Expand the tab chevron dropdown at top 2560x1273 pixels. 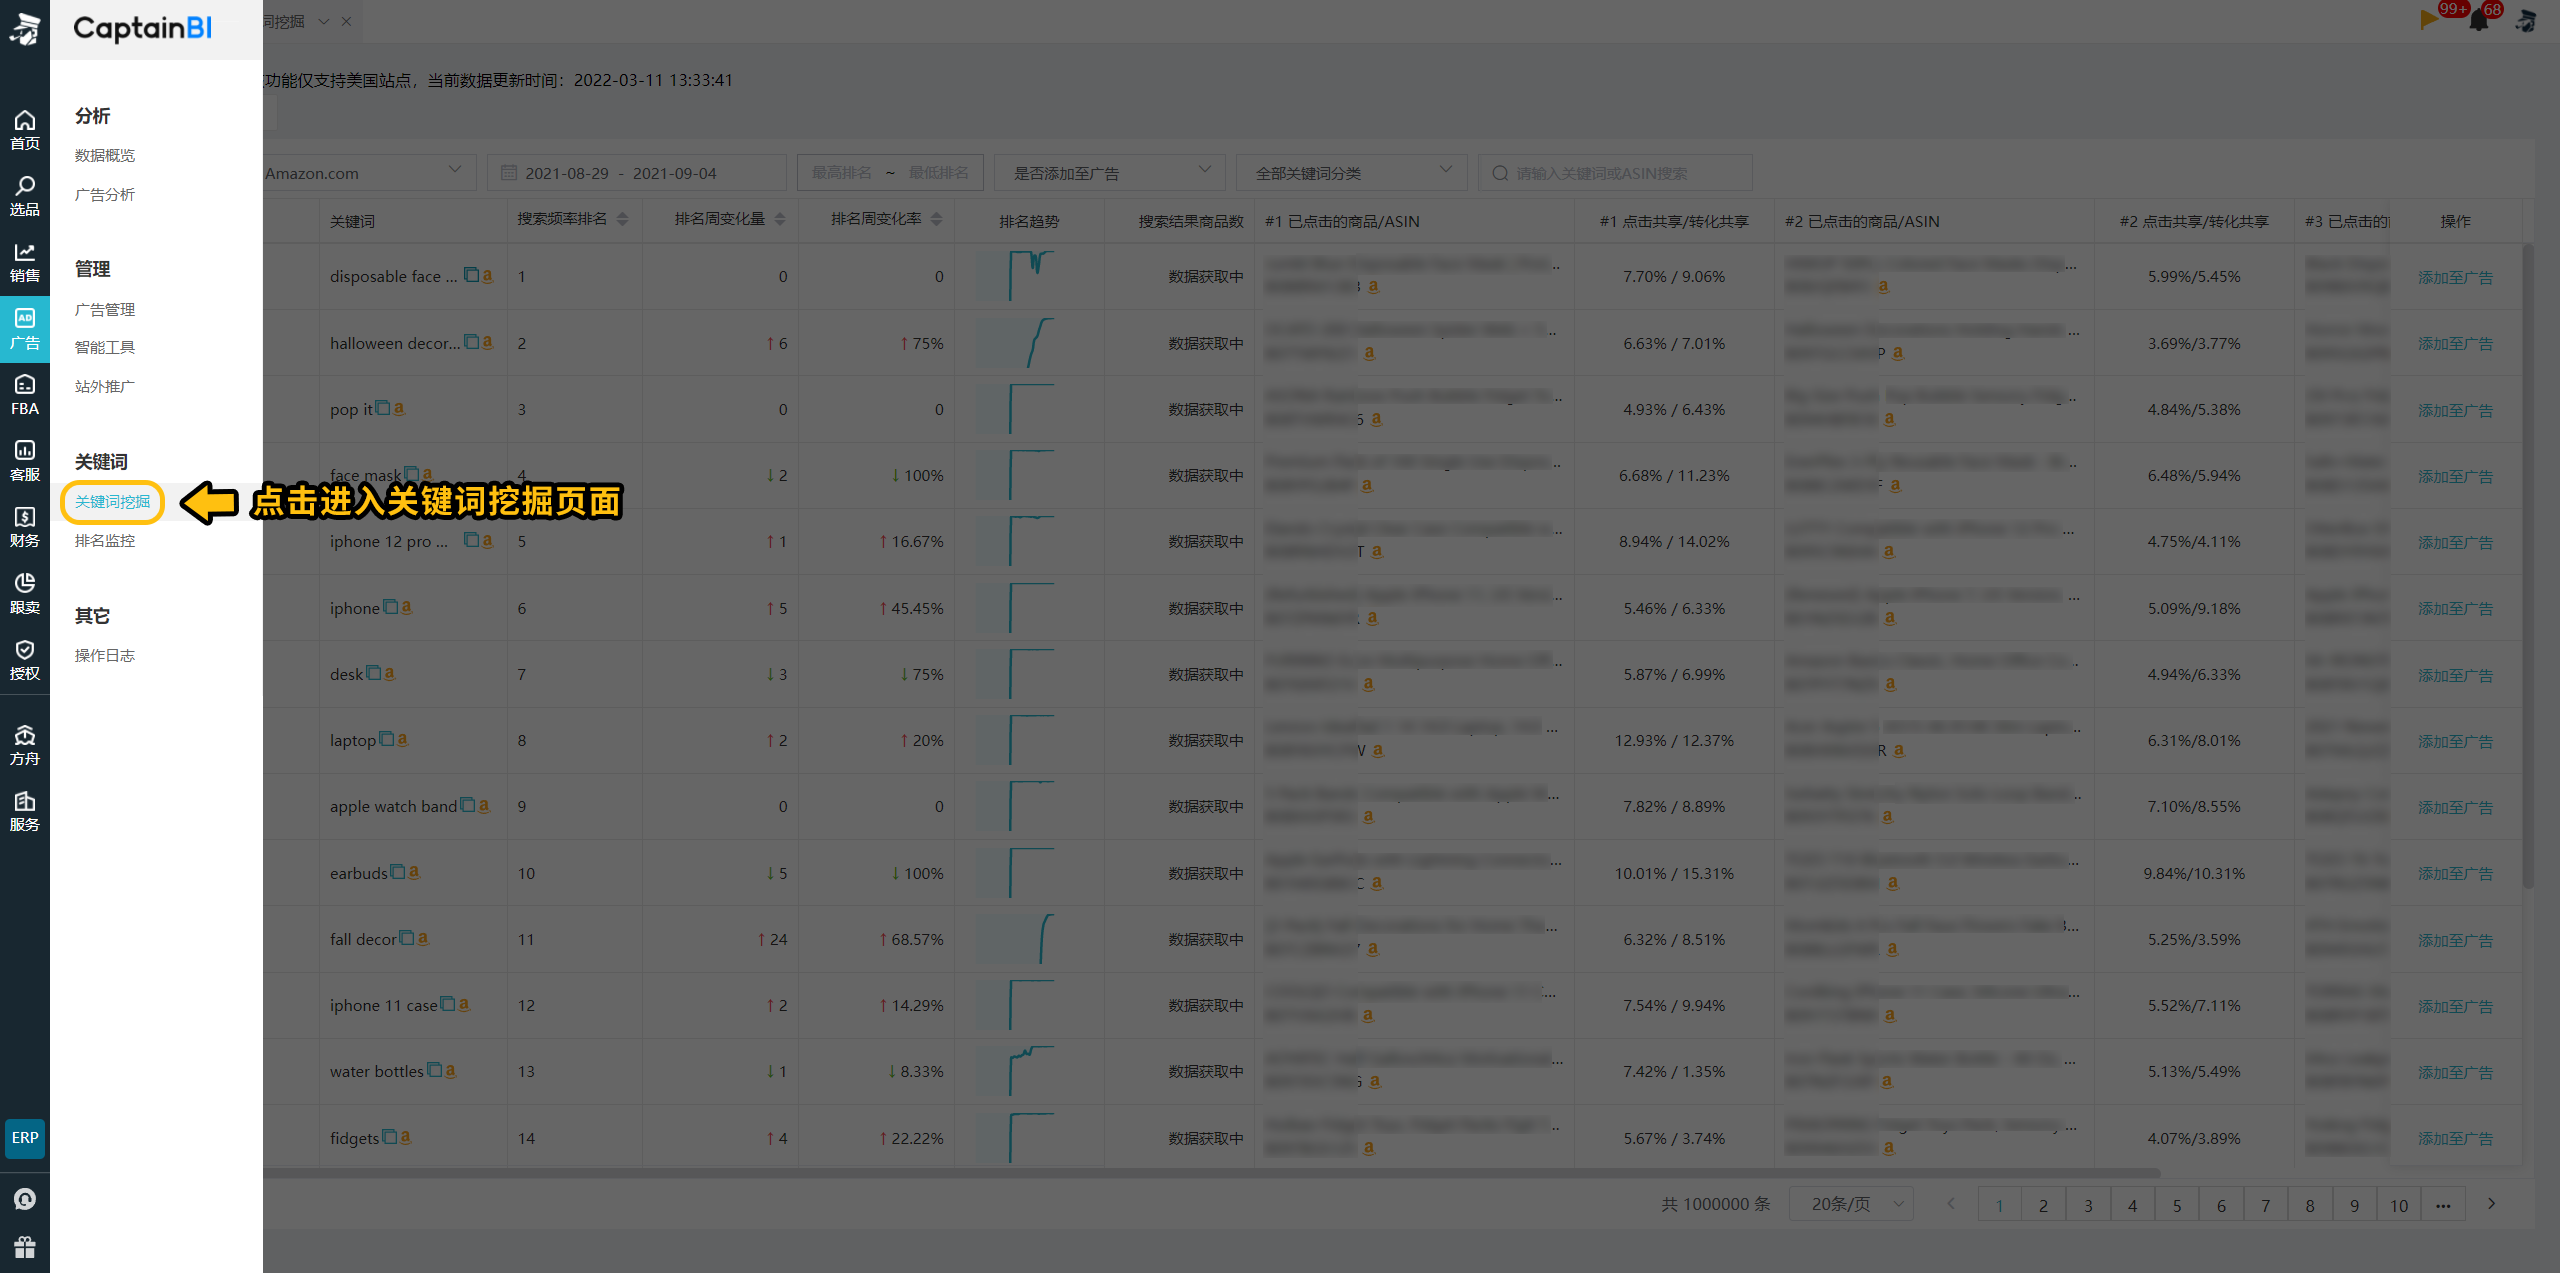pos(324,21)
